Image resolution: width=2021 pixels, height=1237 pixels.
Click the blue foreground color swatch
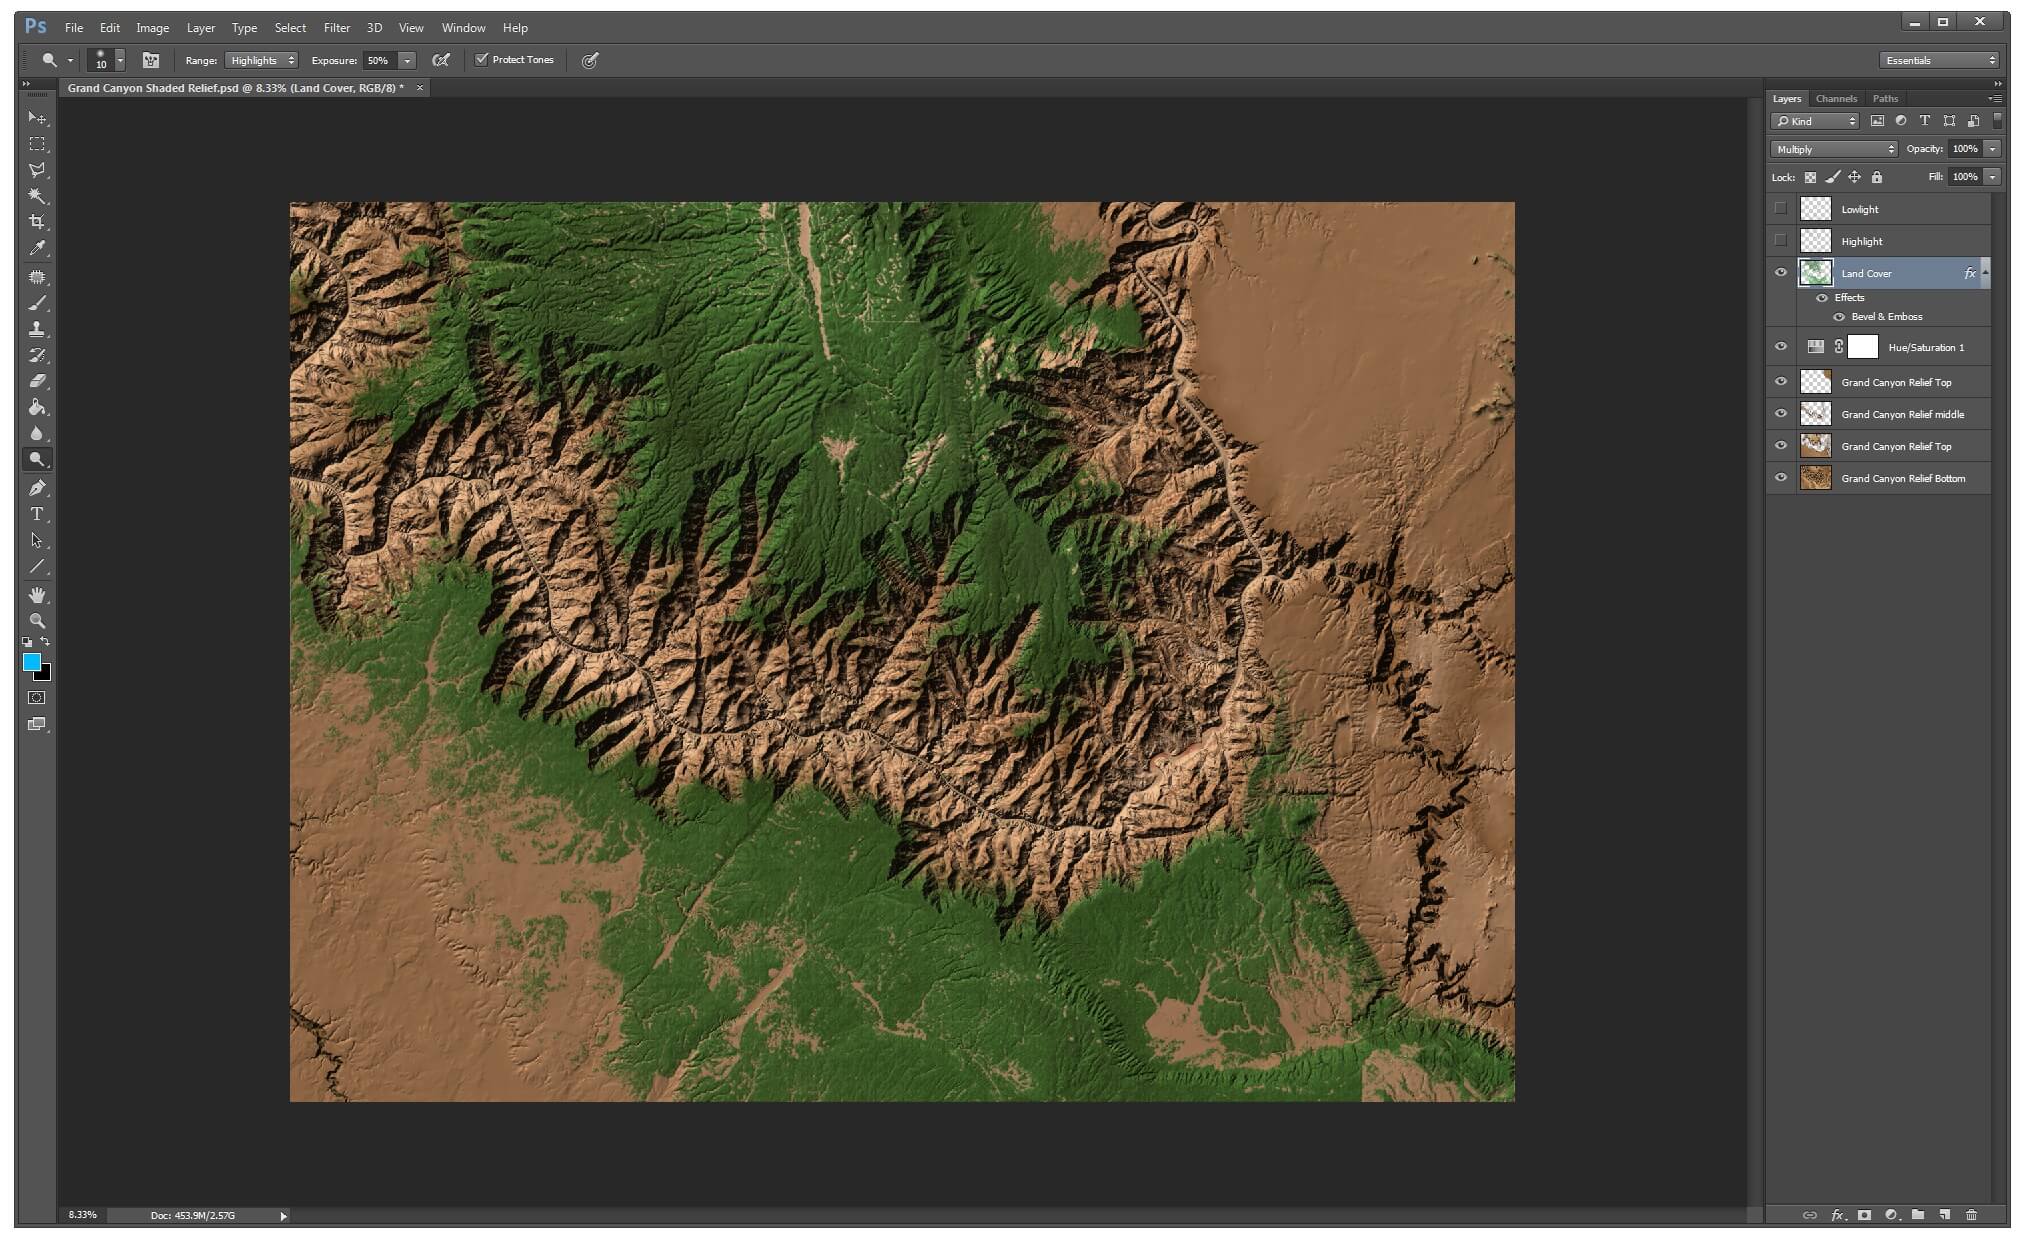31,662
